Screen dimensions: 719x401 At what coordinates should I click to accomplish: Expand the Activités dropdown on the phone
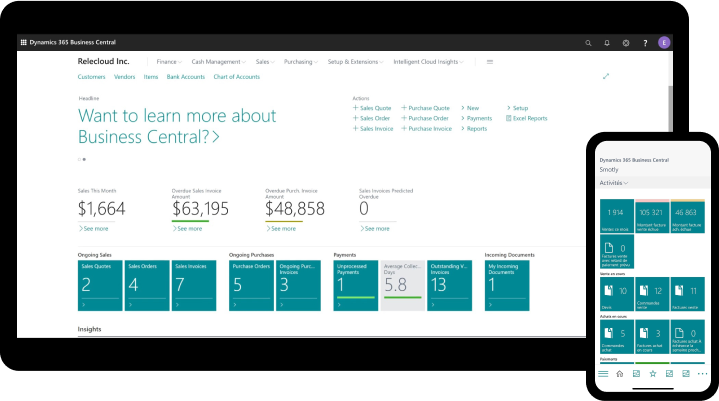click(614, 182)
